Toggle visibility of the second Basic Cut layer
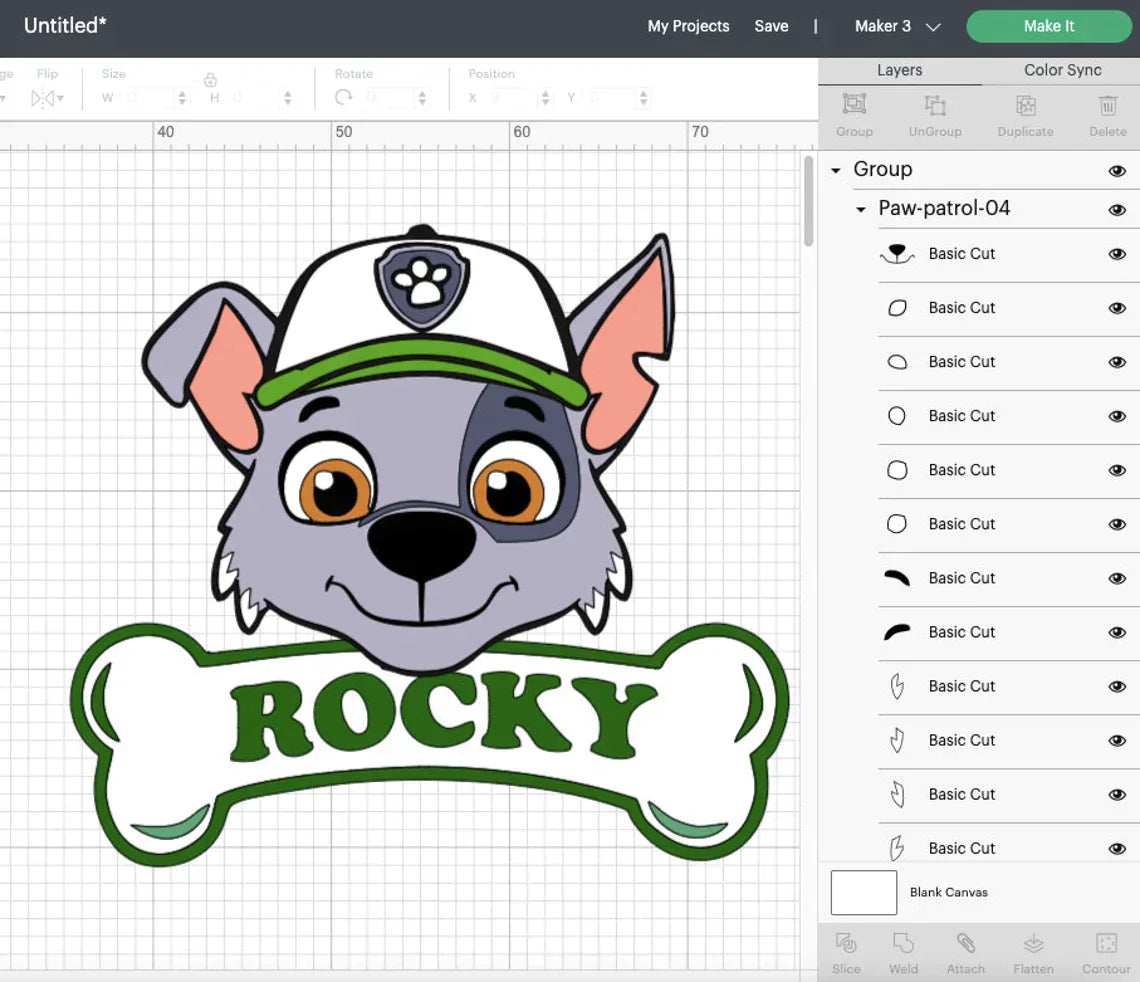The width and height of the screenshot is (1140, 982). coord(1117,308)
